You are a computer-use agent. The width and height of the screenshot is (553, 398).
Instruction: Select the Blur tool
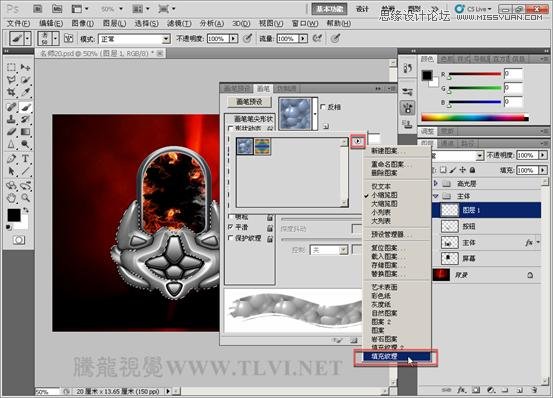point(11,144)
